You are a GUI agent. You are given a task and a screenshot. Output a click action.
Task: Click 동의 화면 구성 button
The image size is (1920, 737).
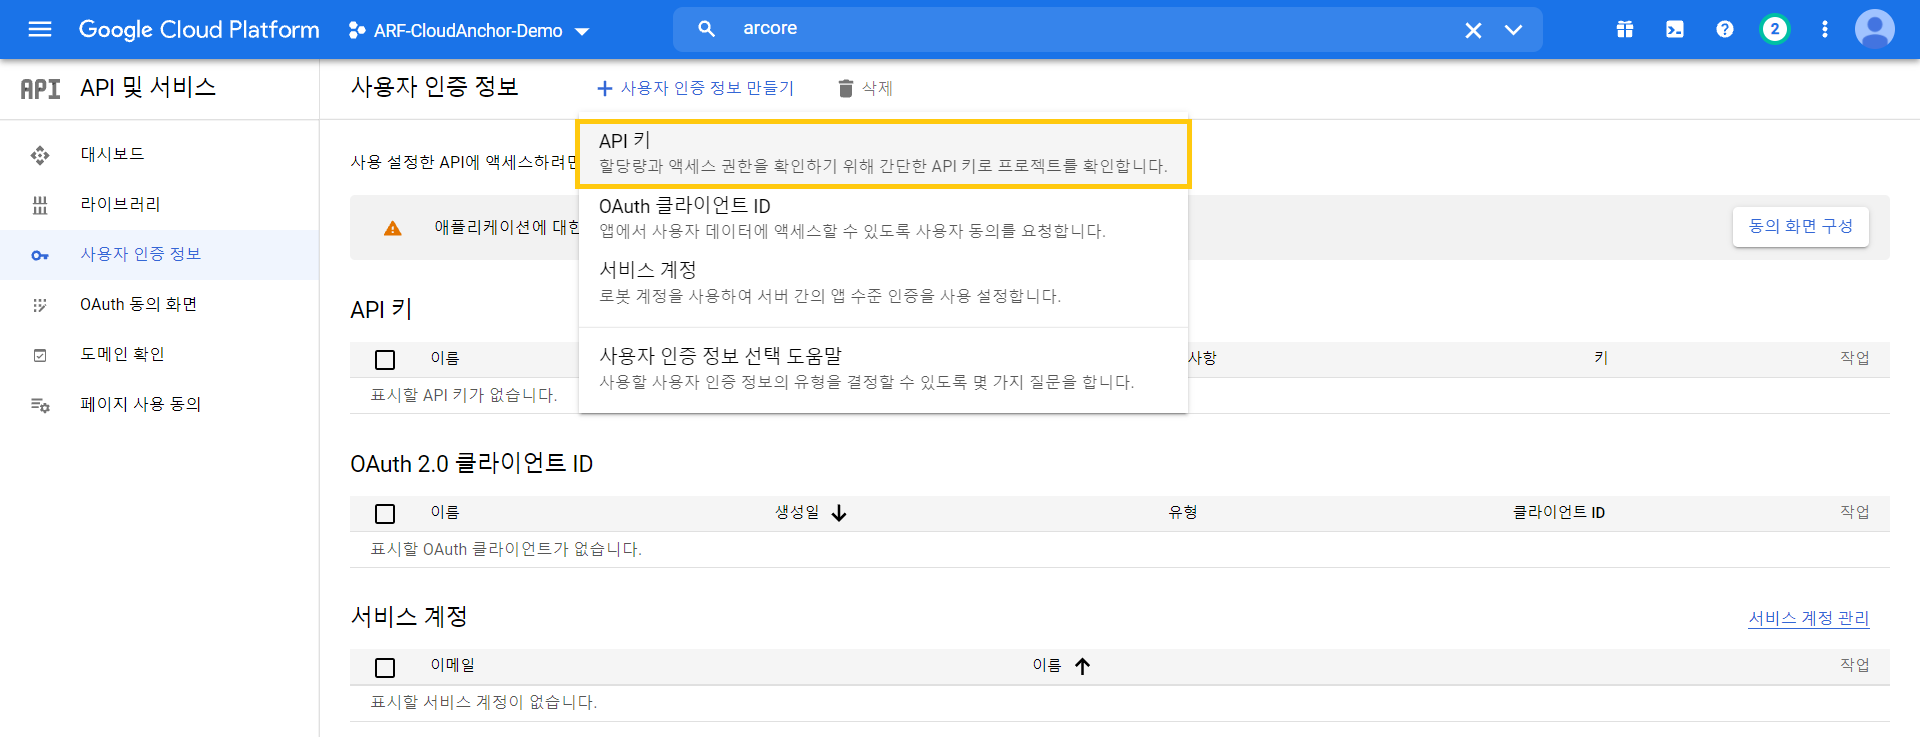pyautogui.click(x=1800, y=227)
